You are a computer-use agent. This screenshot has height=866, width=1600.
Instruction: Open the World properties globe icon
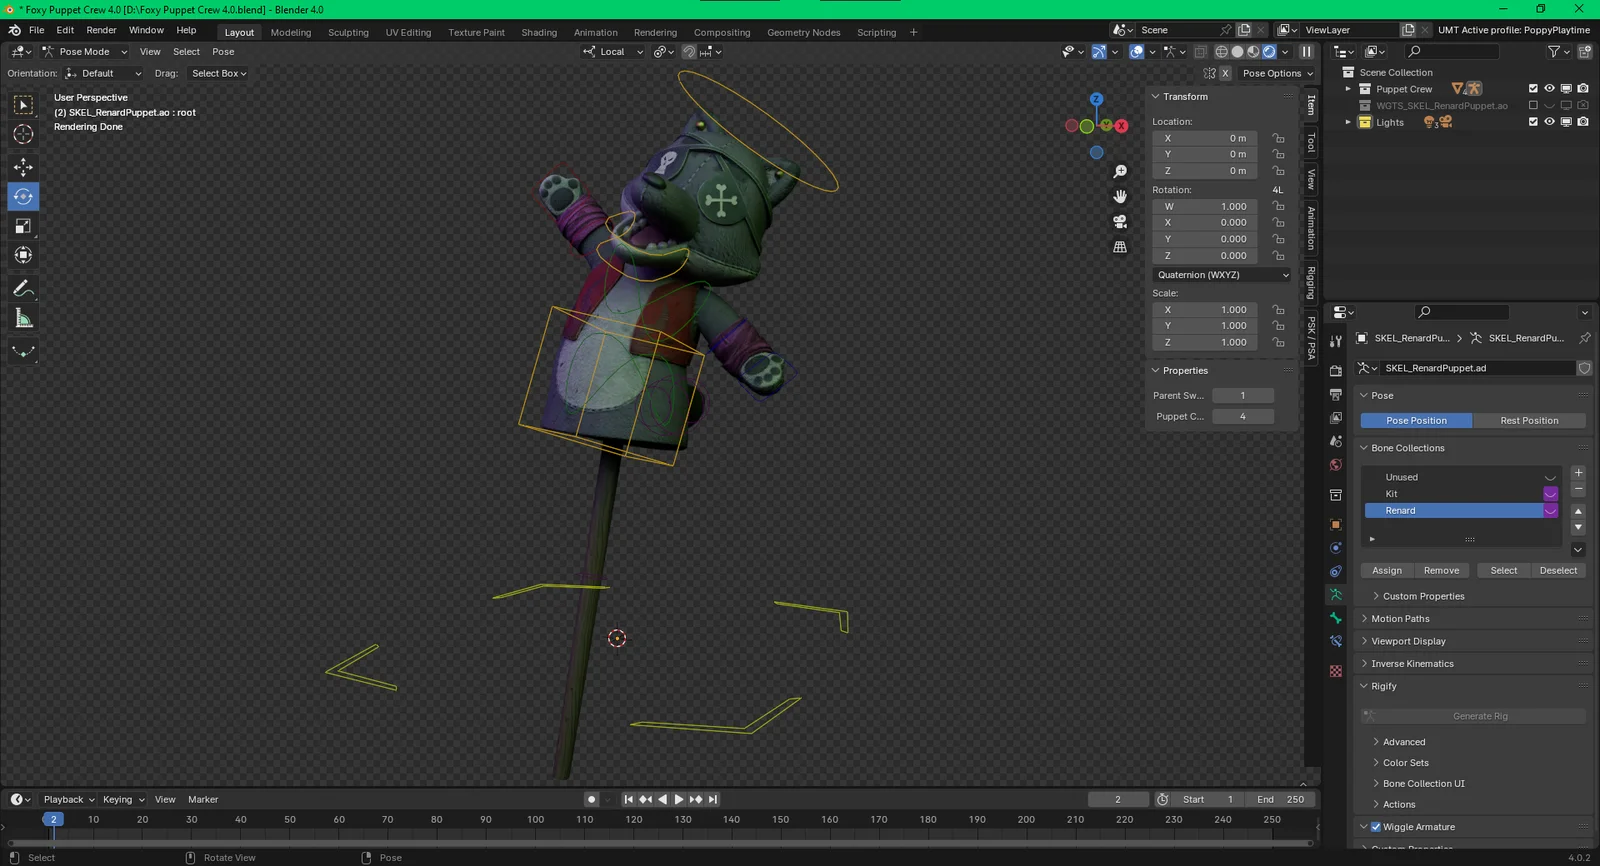[1336, 465]
